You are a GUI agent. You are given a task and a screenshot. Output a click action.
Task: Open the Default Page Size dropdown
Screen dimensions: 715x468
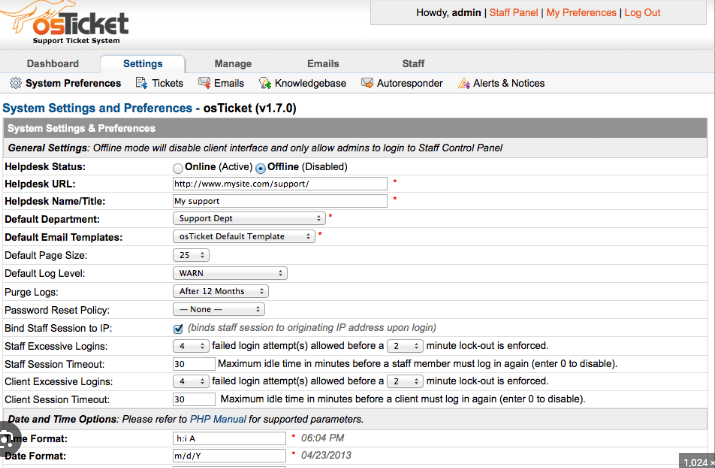point(191,255)
